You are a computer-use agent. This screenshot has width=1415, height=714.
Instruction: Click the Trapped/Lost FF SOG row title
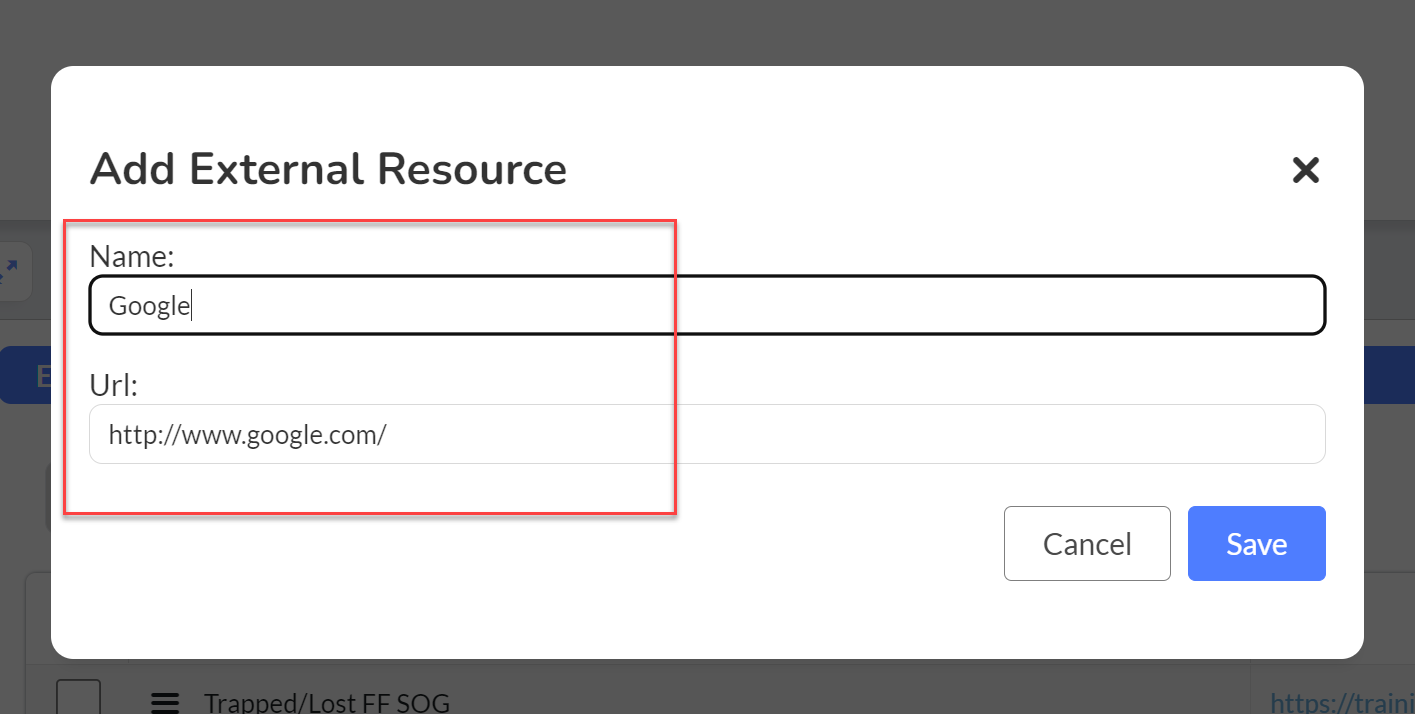point(327,702)
